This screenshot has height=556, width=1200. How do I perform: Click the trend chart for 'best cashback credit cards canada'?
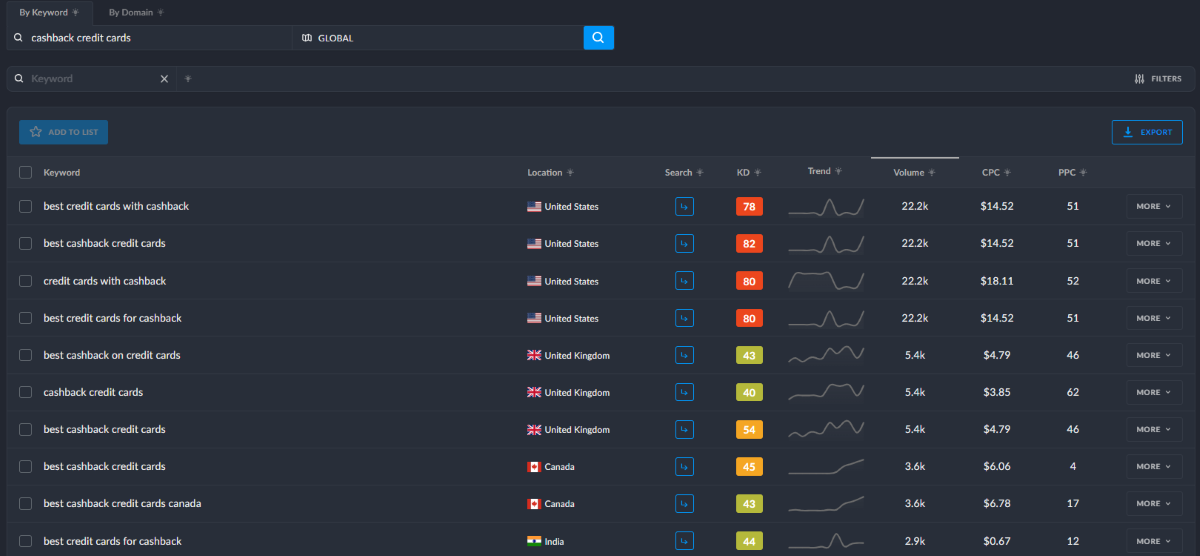point(826,504)
